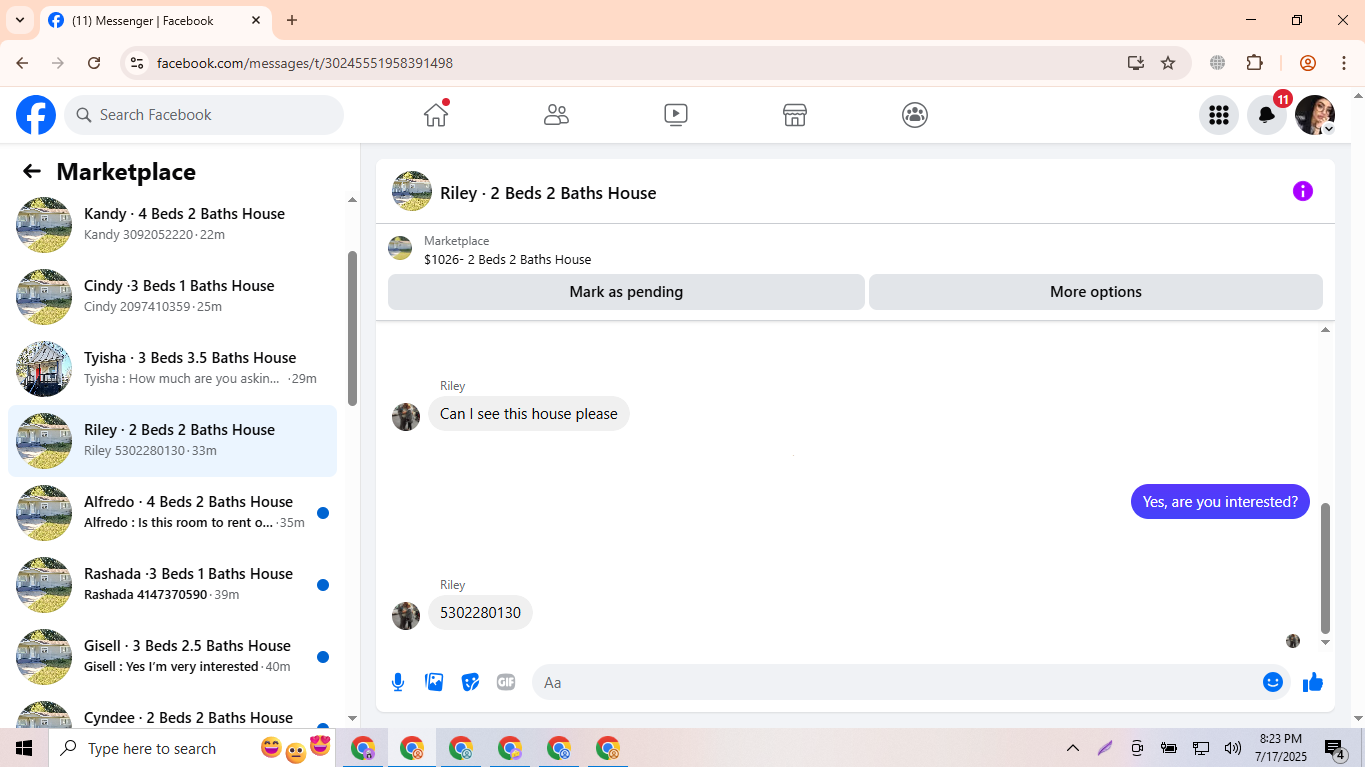
Task: Show hidden system tray icons chevron
Action: 1073,748
